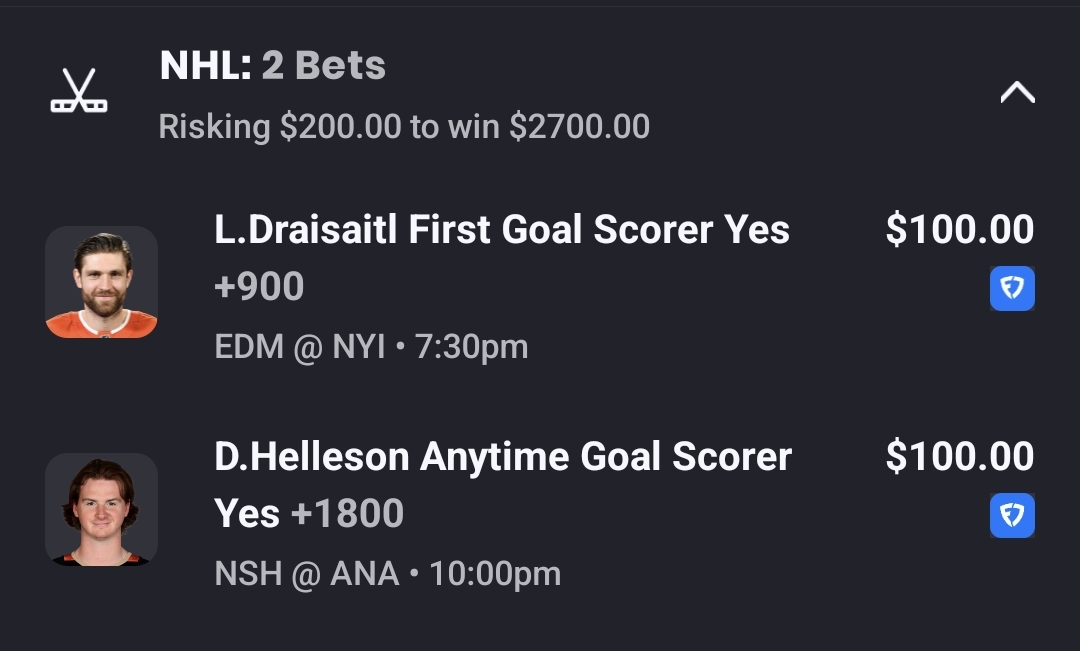Click sportsbook shield icon on Draisaitl bet

(x=1012, y=289)
